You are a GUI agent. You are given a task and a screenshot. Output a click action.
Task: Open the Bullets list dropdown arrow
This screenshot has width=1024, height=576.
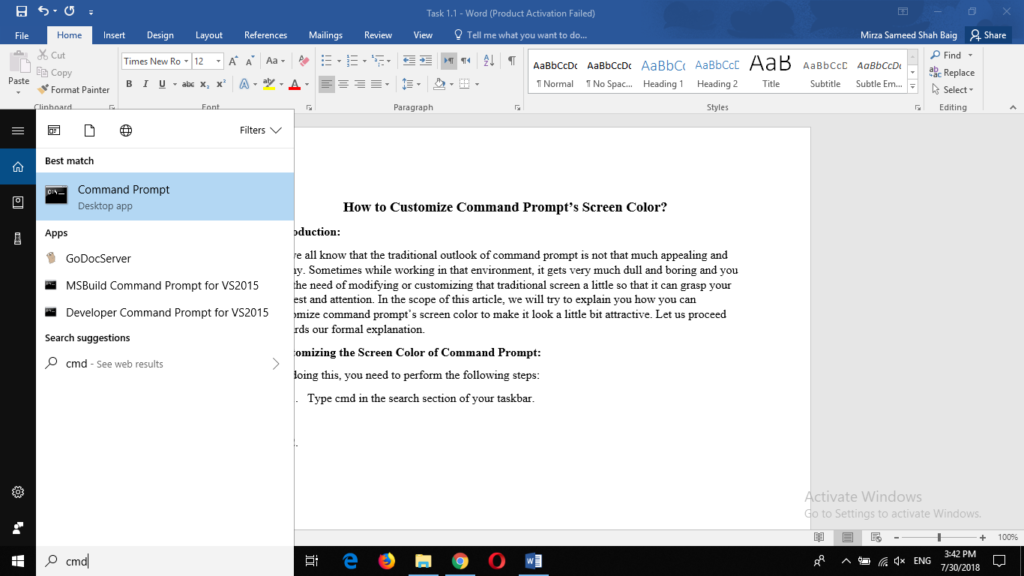coord(339,61)
